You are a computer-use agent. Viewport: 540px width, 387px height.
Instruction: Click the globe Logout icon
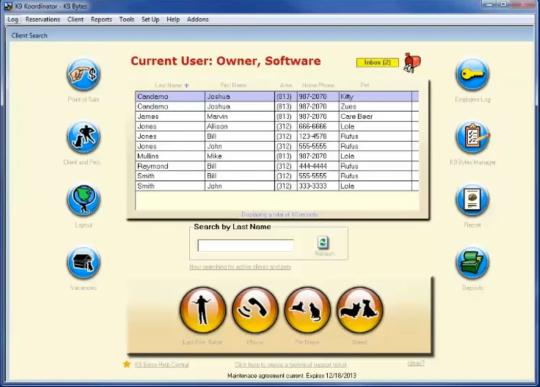coord(83,200)
